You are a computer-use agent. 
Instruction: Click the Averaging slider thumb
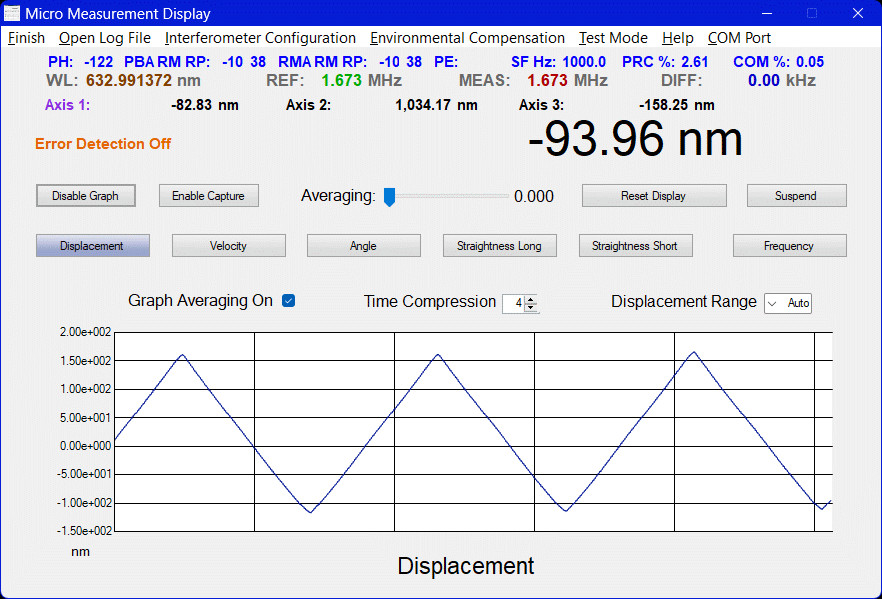pyautogui.click(x=389, y=197)
